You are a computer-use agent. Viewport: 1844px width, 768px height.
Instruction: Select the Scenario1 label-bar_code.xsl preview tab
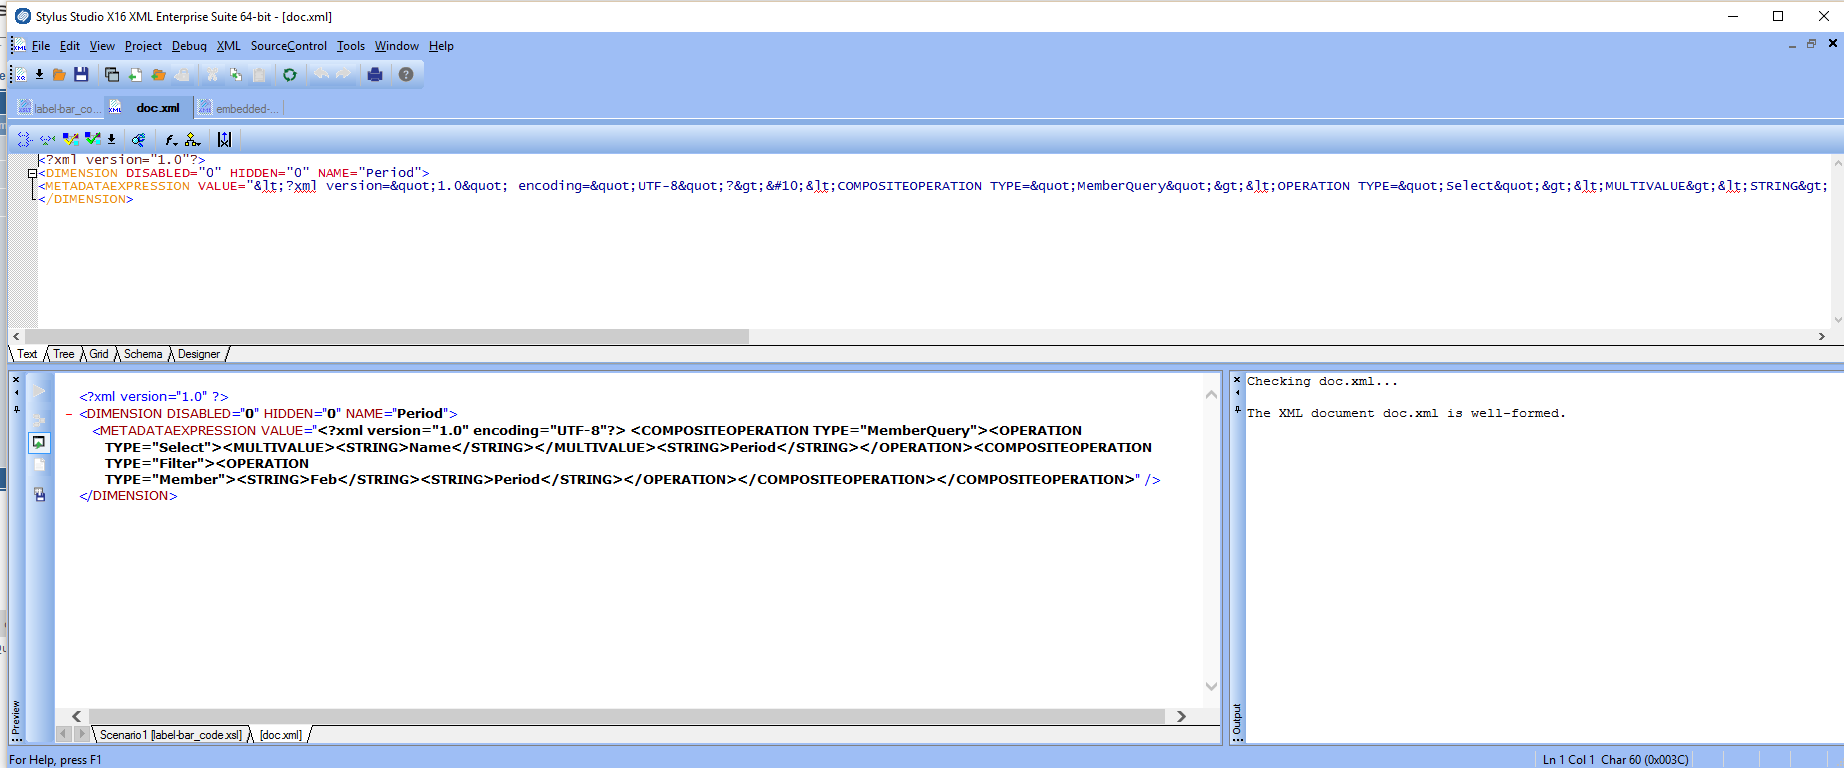tap(170, 735)
